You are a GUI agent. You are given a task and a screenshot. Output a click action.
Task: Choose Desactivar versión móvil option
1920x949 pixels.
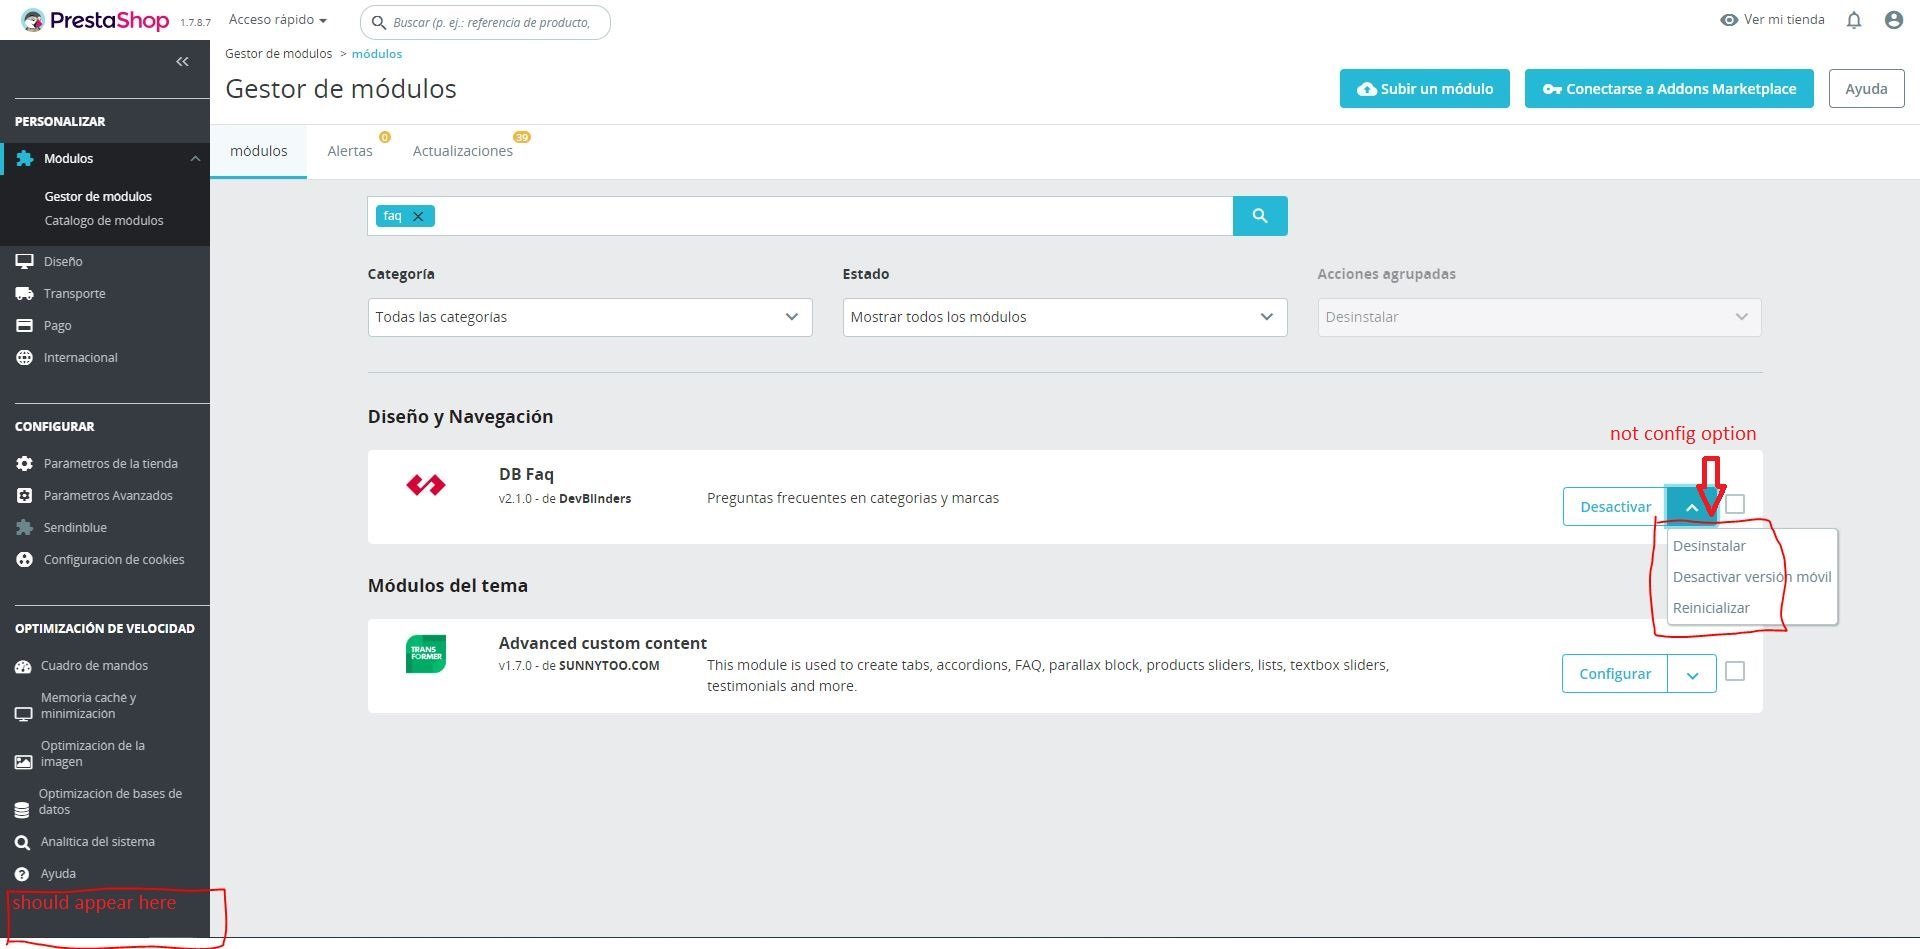pyautogui.click(x=1752, y=577)
